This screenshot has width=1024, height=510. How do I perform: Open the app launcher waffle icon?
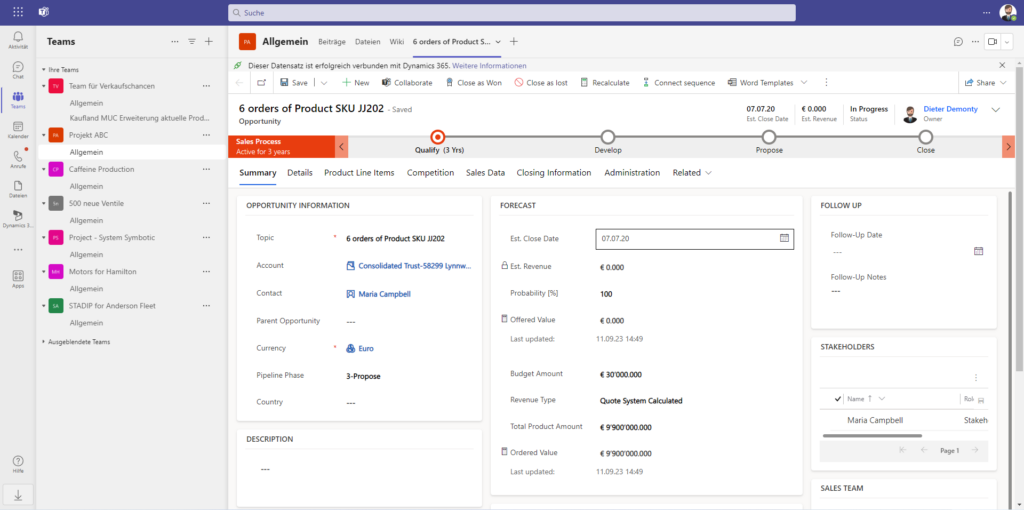click(18, 12)
